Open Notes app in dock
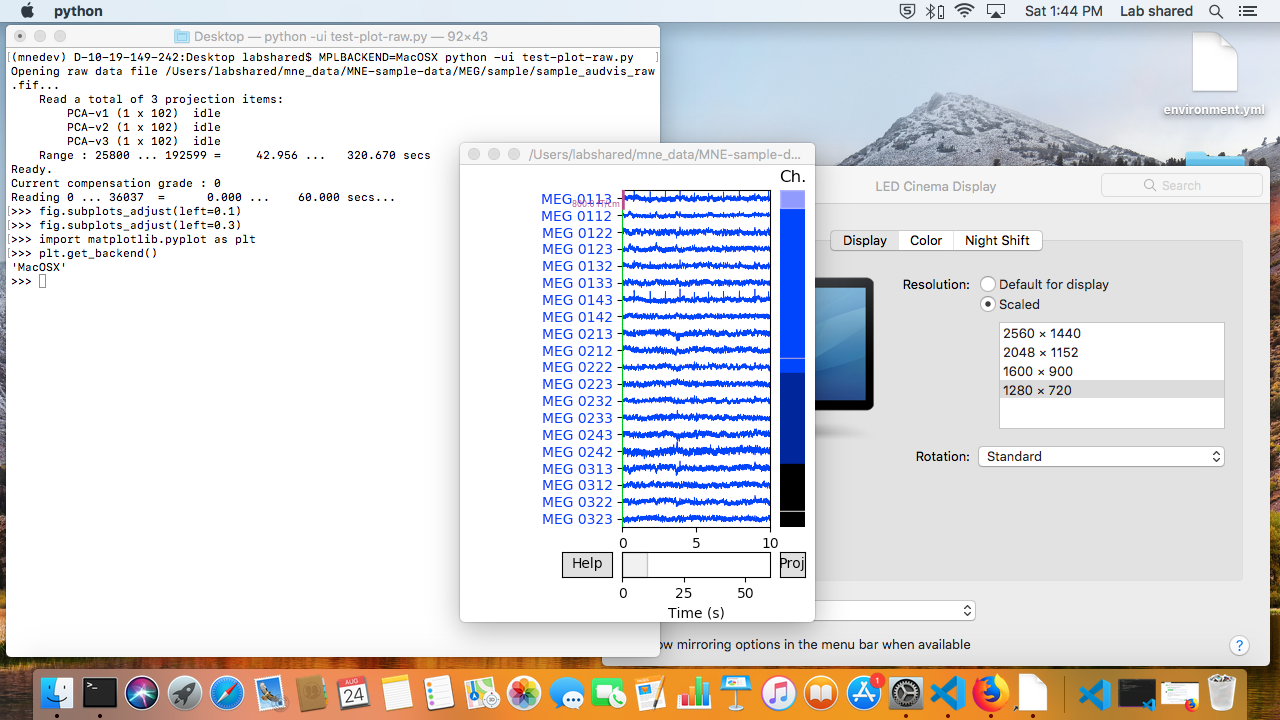 pos(397,693)
